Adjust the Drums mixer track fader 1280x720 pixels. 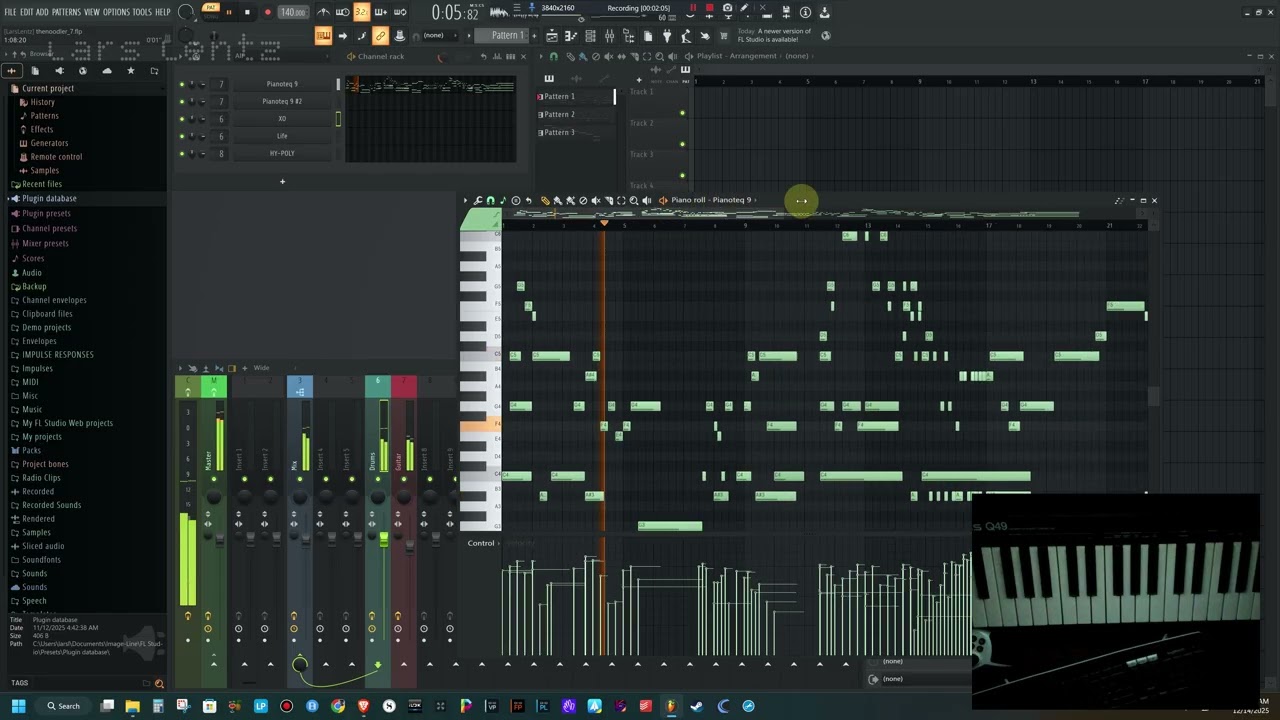pyautogui.click(x=383, y=540)
